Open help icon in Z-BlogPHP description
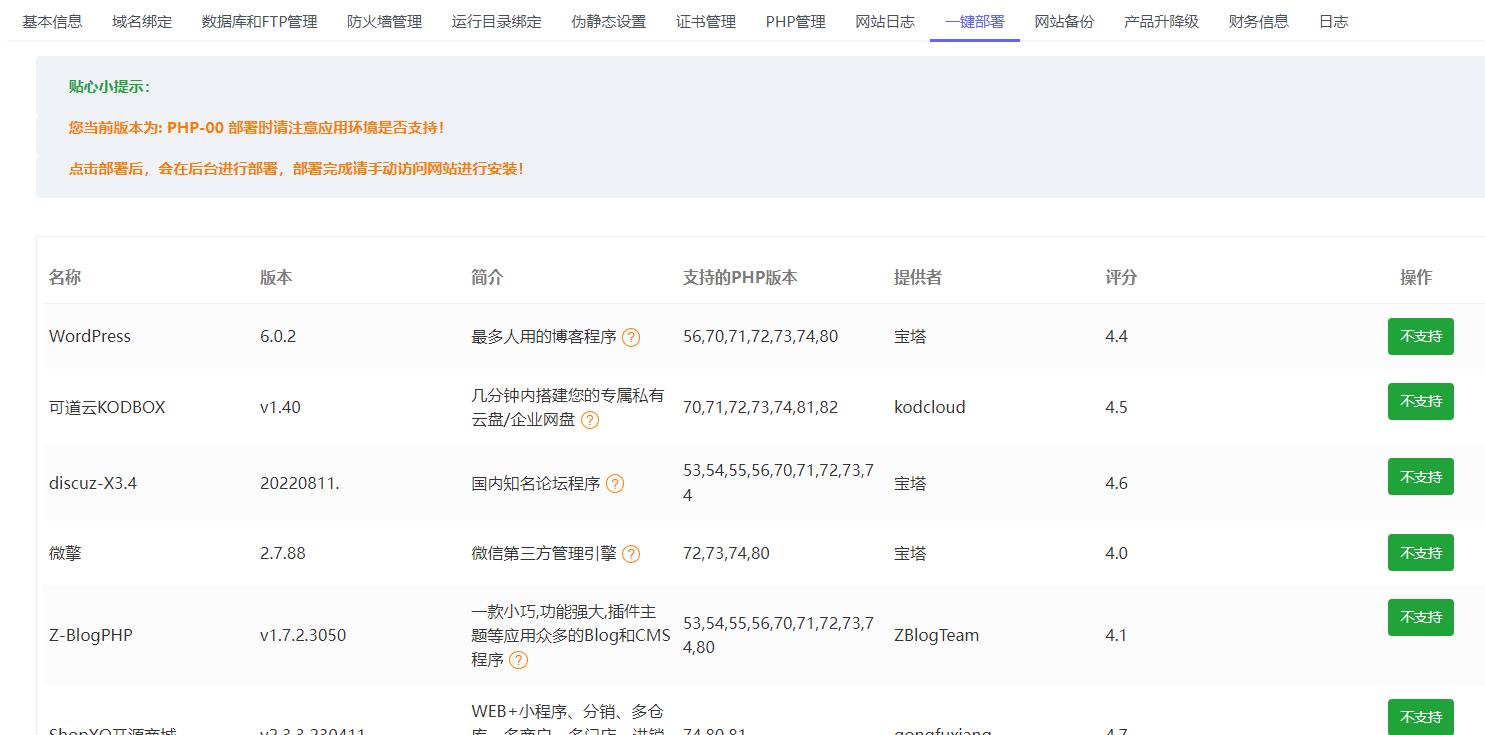 pos(518,660)
